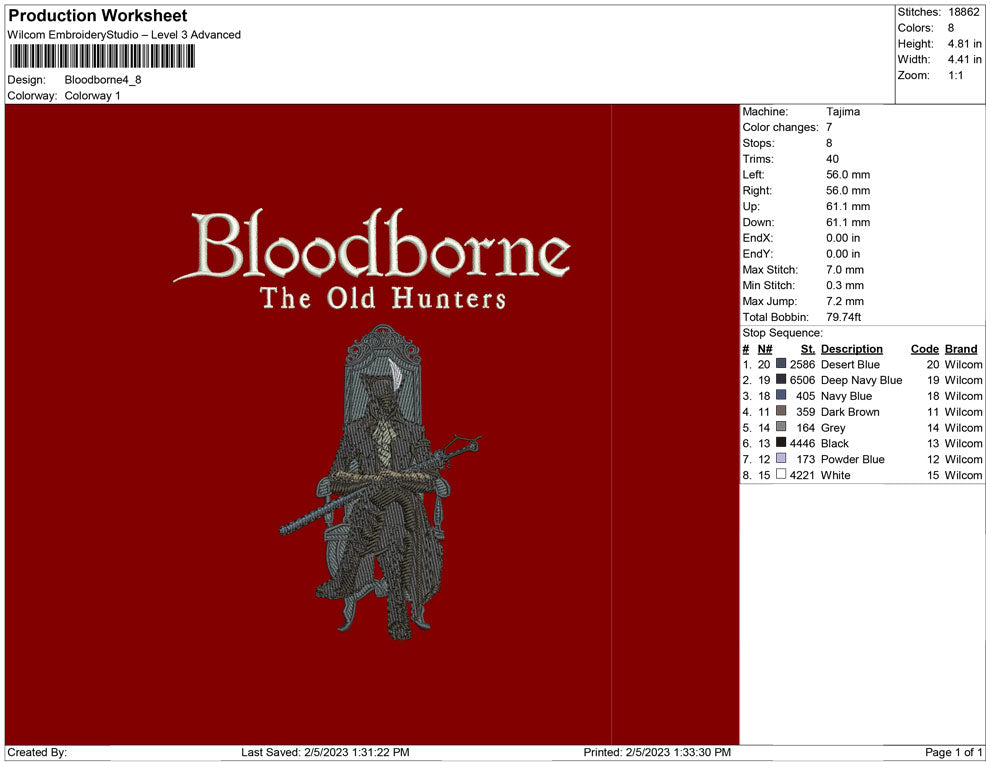Click the 'Description' column header

852,349
